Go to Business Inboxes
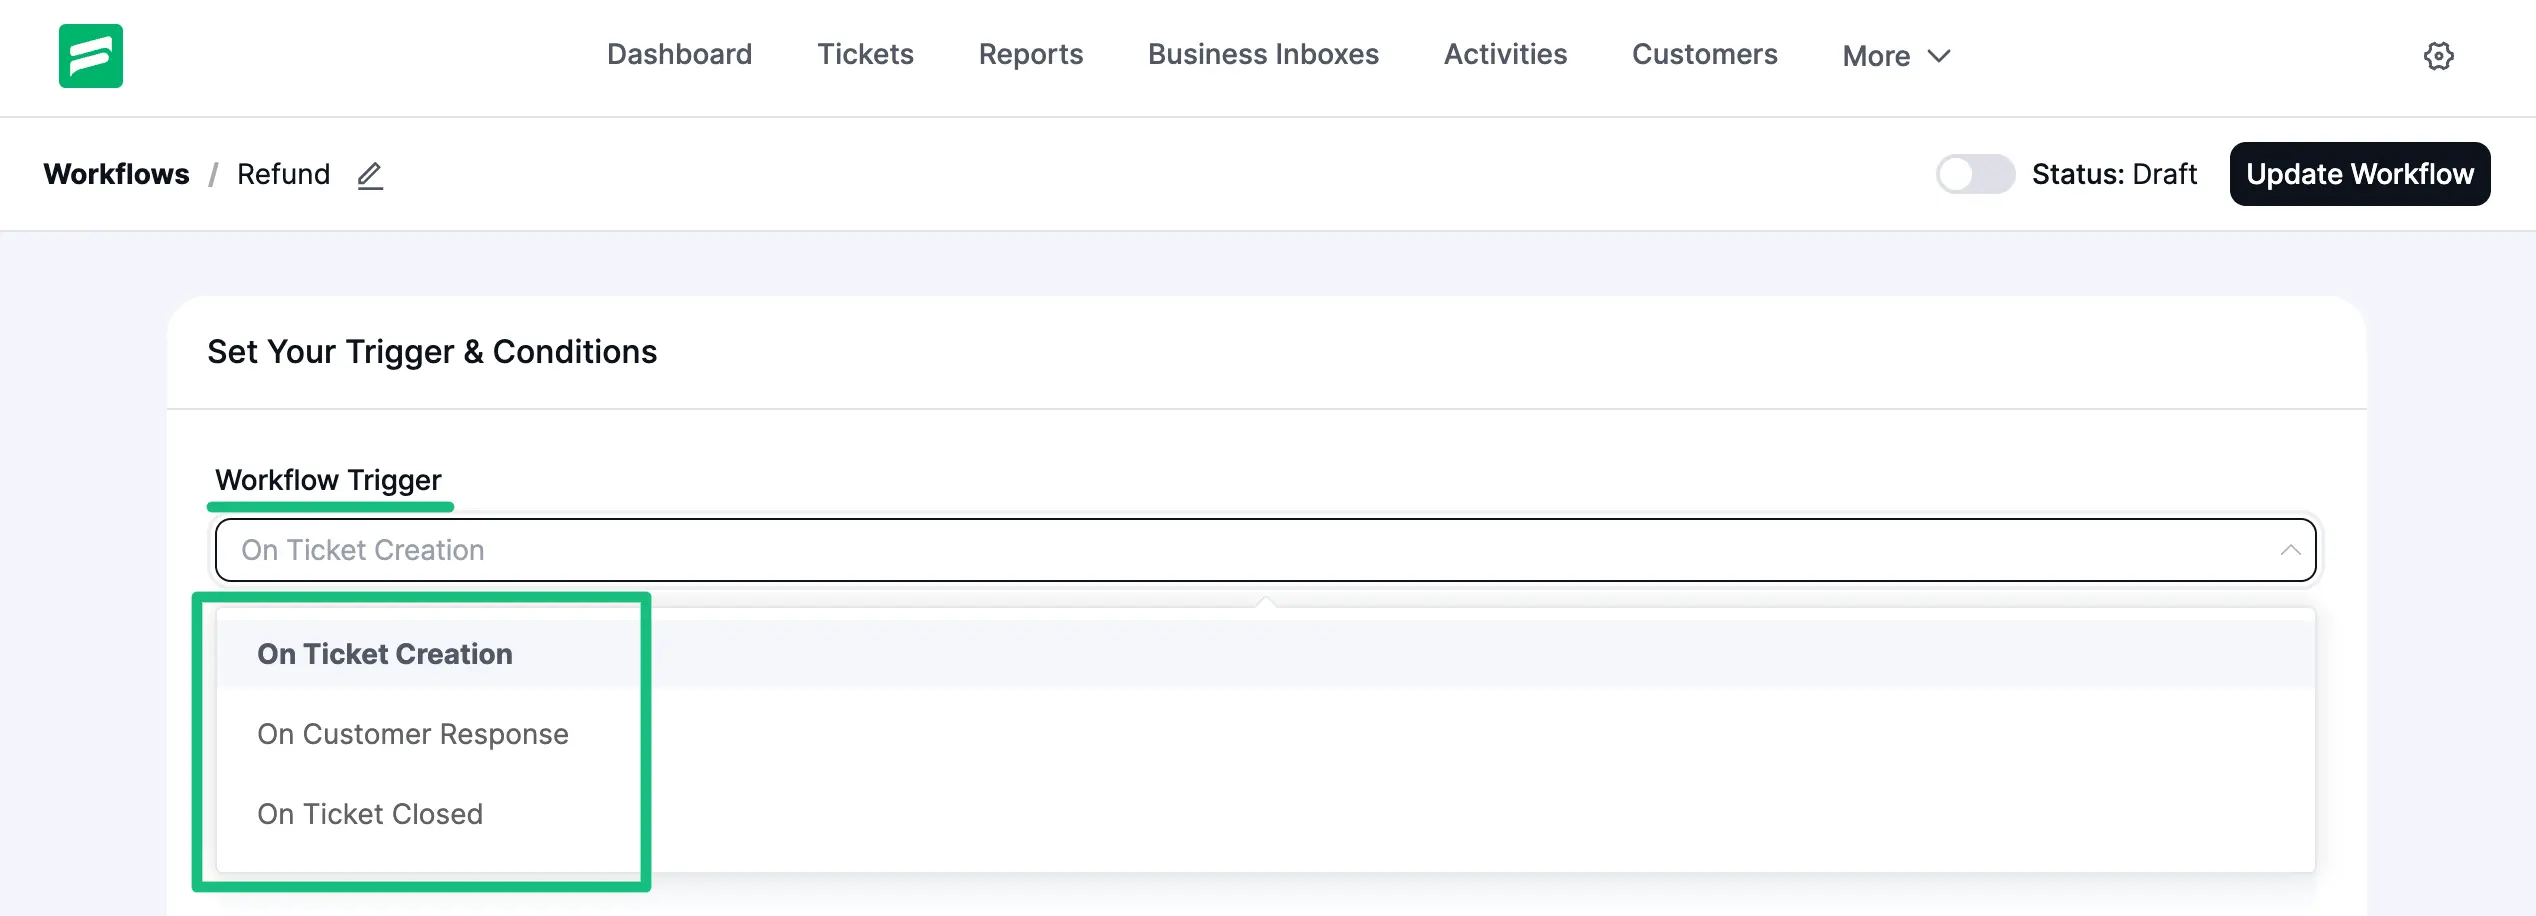The width and height of the screenshot is (2536, 916). (1263, 55)
